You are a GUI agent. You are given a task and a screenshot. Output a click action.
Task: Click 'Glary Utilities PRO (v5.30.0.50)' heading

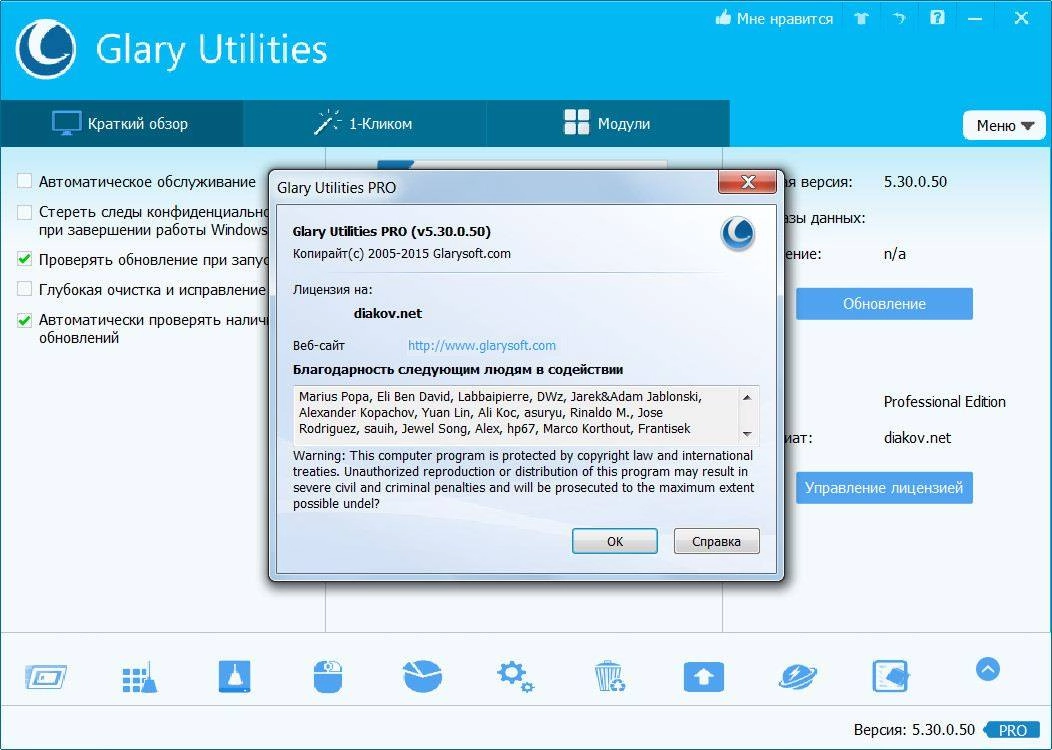[392, 231]
